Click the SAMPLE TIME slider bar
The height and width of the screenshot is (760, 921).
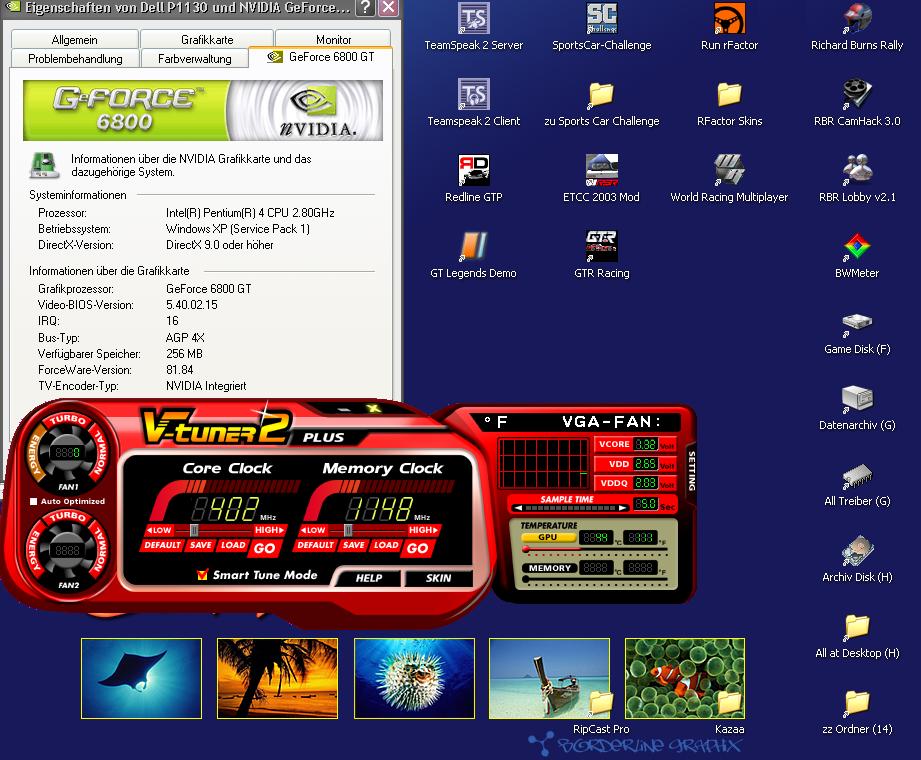point(570,508)
